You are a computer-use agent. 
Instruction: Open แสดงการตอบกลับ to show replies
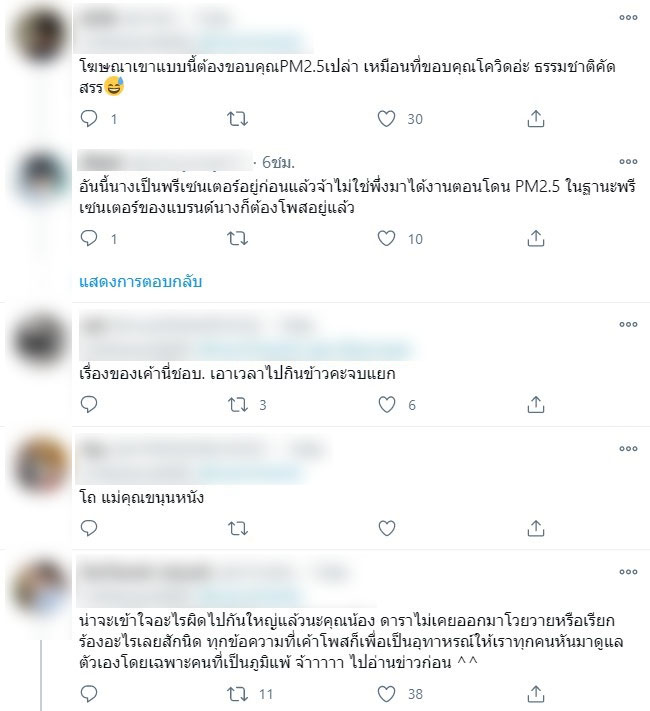[x=141, y=282]
